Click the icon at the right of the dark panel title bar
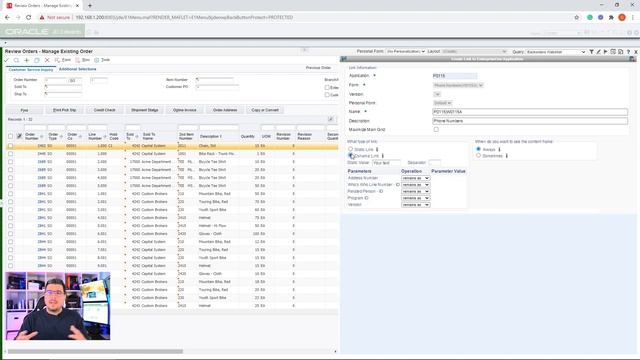 [x=632, y=59]
